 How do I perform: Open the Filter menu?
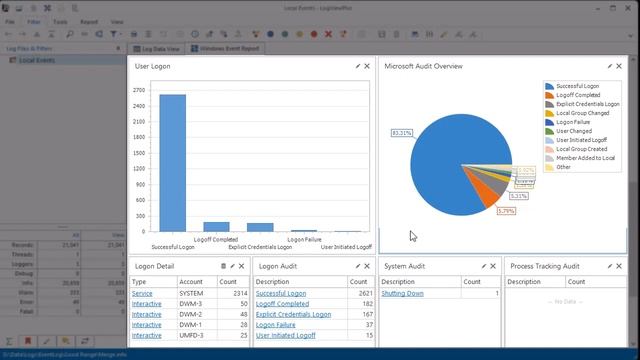[x=33, y=22]
